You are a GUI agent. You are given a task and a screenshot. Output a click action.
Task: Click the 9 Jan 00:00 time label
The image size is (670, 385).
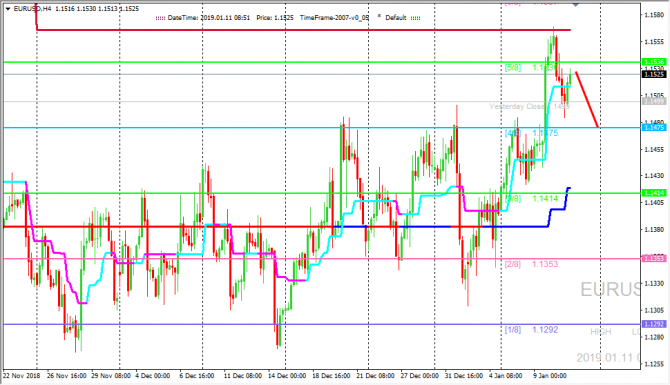coord(550,376)
